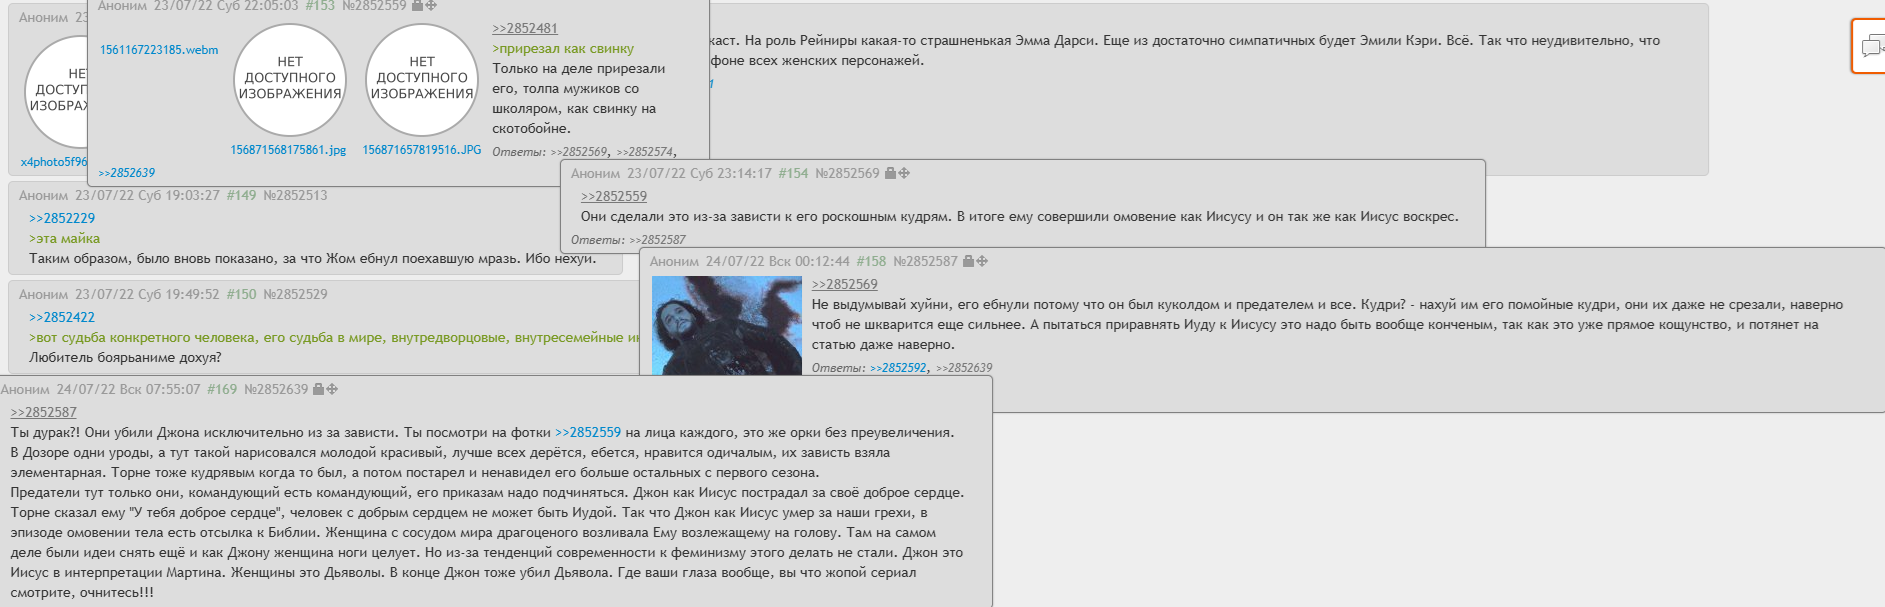The width and height of the screenshot is (1885, 607).
Task: Click timestamp '24/07/22 Вск 00:12:44'
Action: (778, 261)
